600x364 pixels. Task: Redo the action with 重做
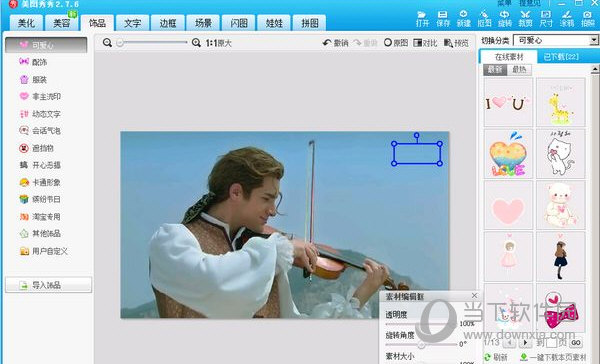pos(365,43)
